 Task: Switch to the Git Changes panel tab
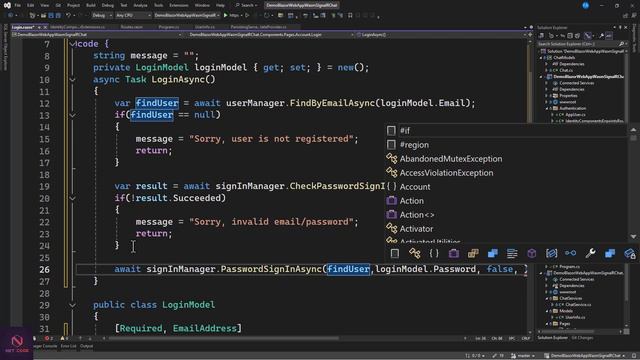pos(582,338)
